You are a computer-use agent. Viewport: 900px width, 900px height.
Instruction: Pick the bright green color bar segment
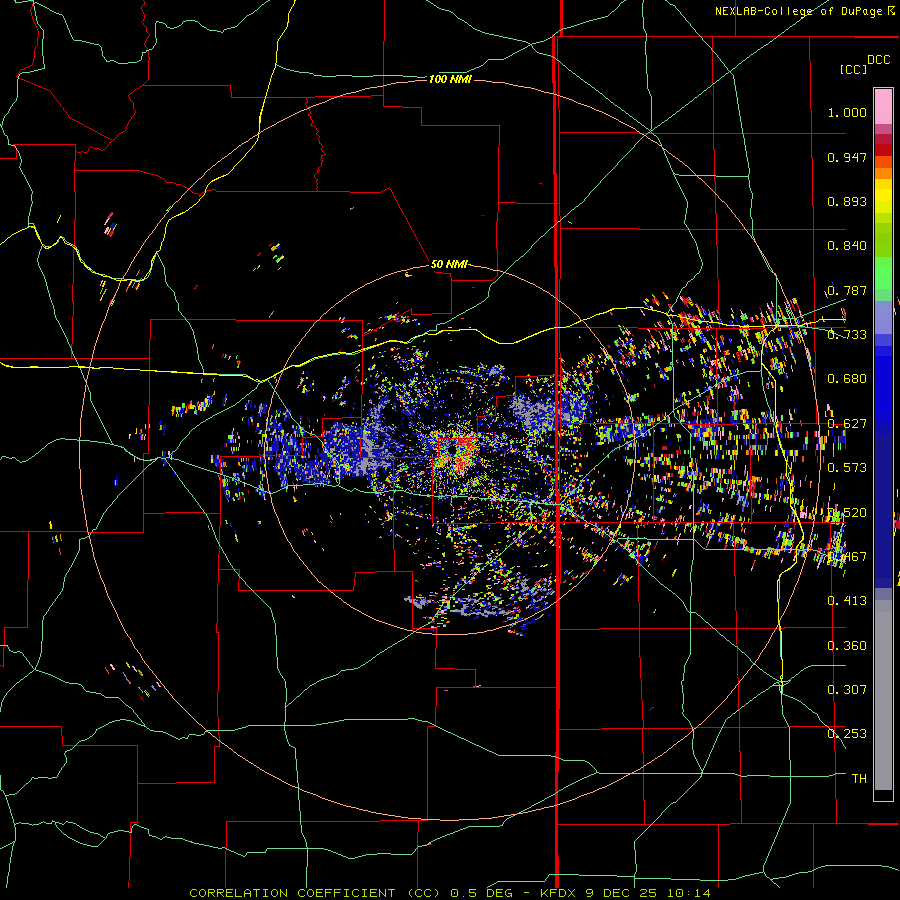point(883,273)
